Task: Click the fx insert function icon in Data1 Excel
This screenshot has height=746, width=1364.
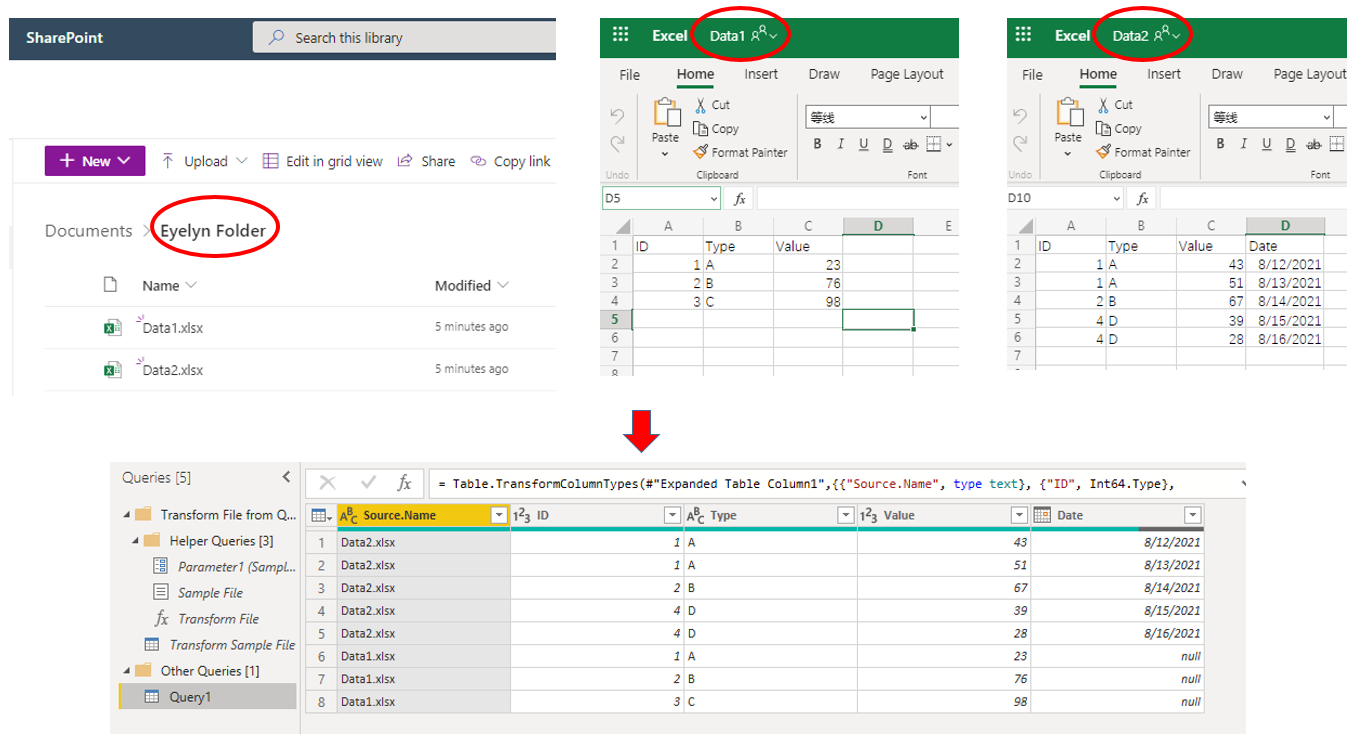Action: (x=739, y=199)
